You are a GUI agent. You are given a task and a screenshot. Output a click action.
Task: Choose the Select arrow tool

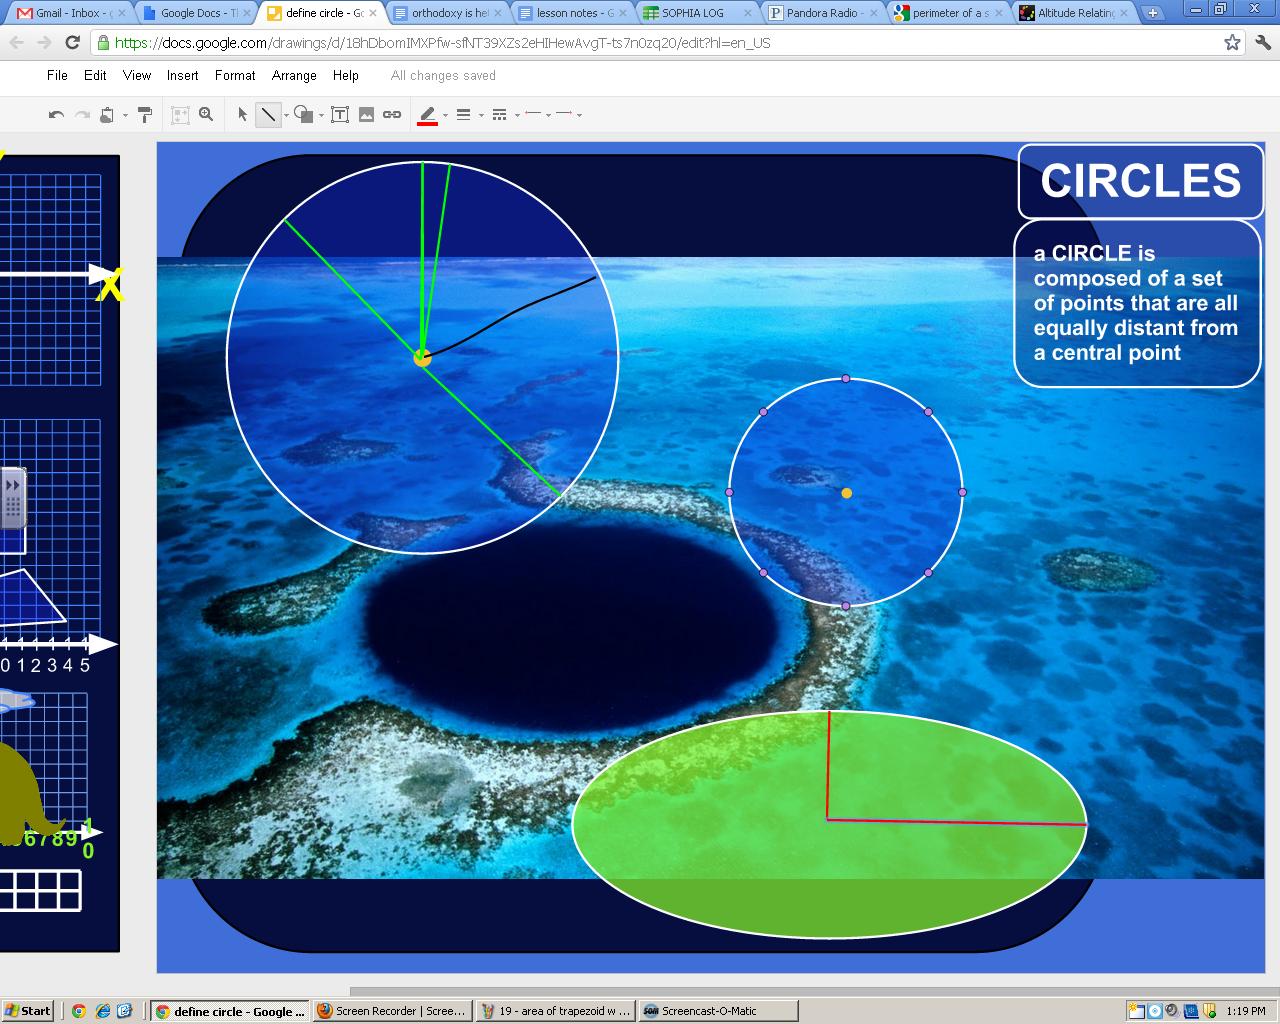pyautogui.click(x=242, y=115)
